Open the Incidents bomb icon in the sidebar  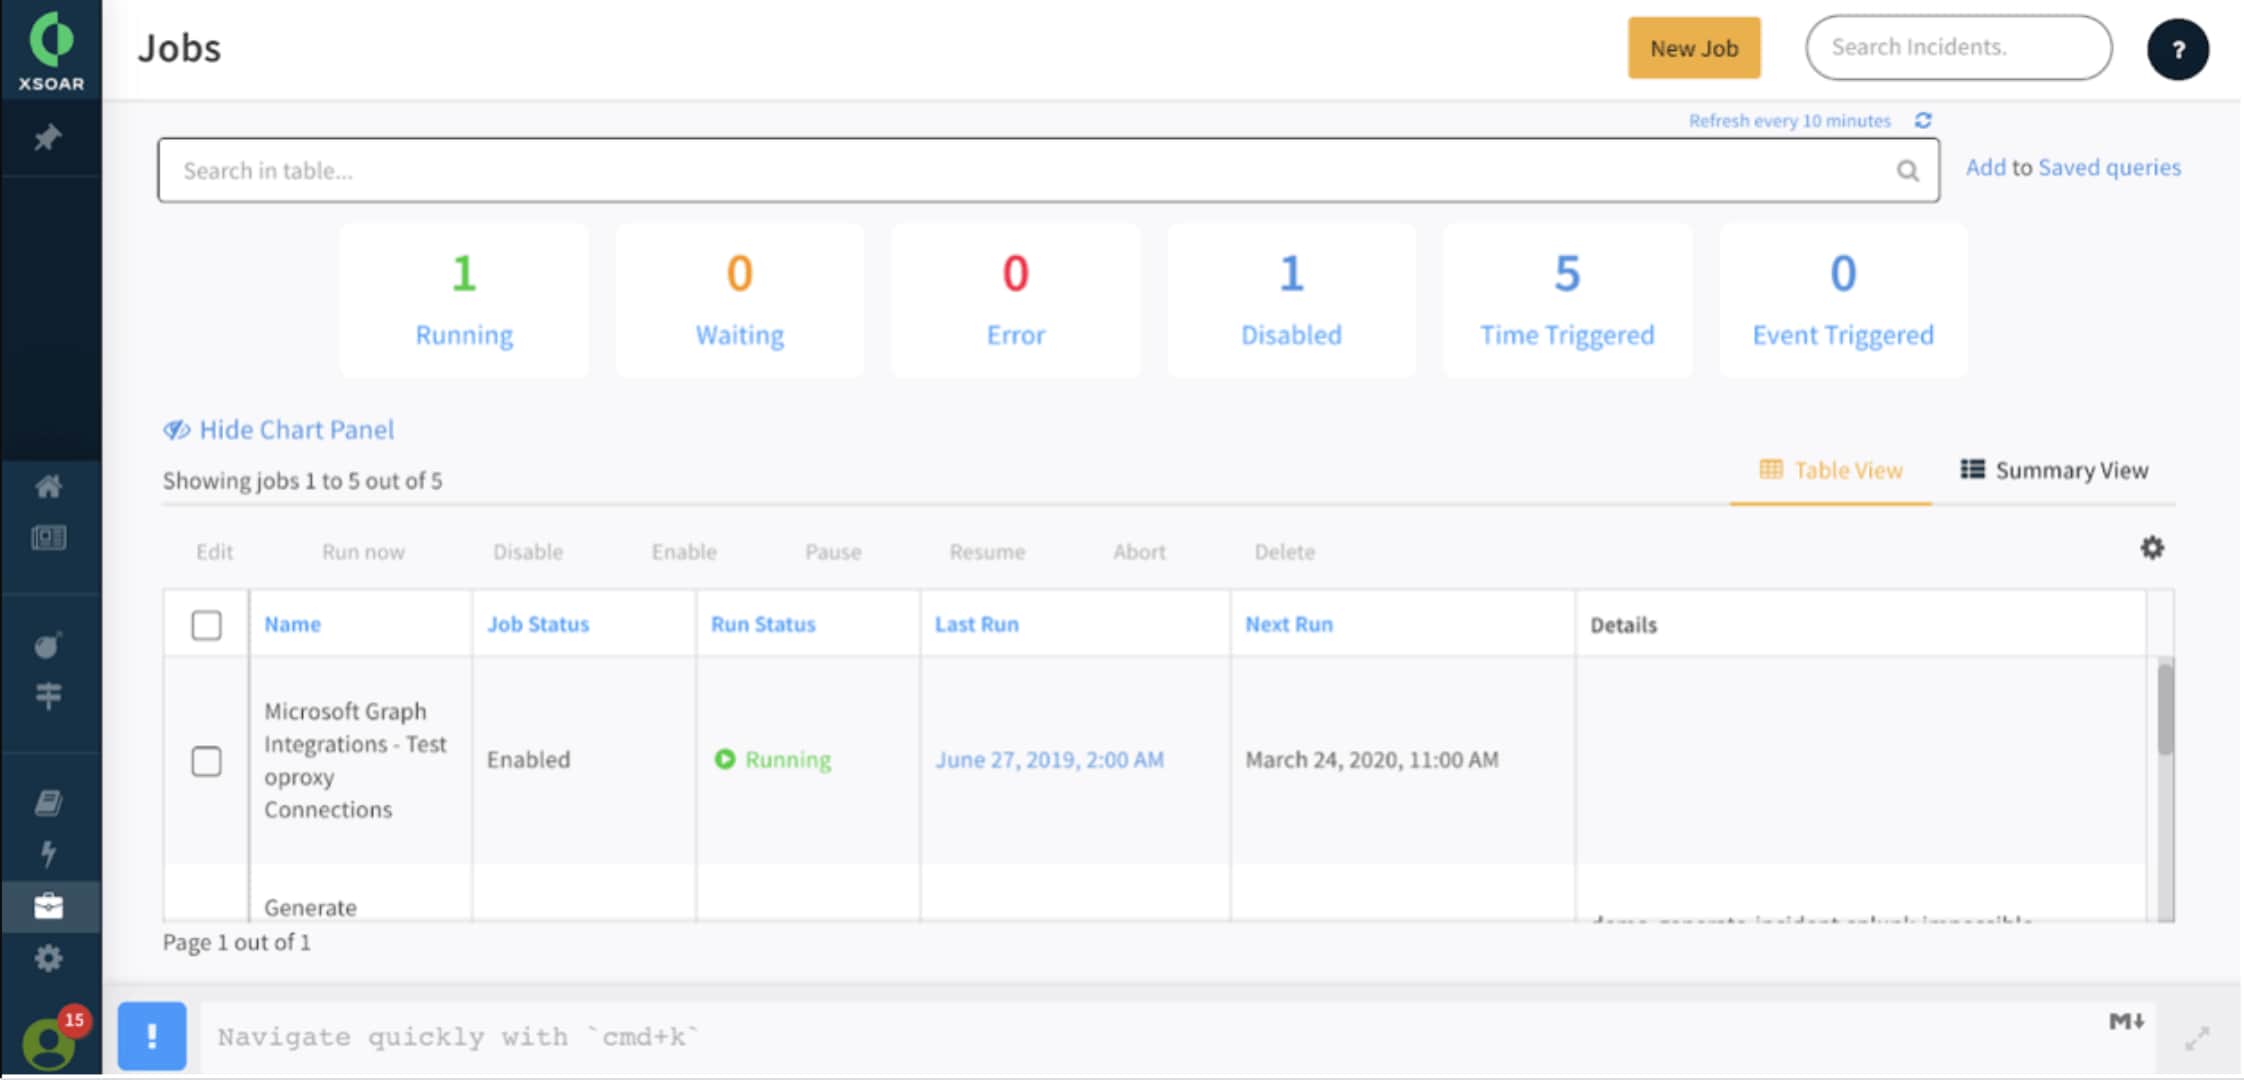point(48,645)
